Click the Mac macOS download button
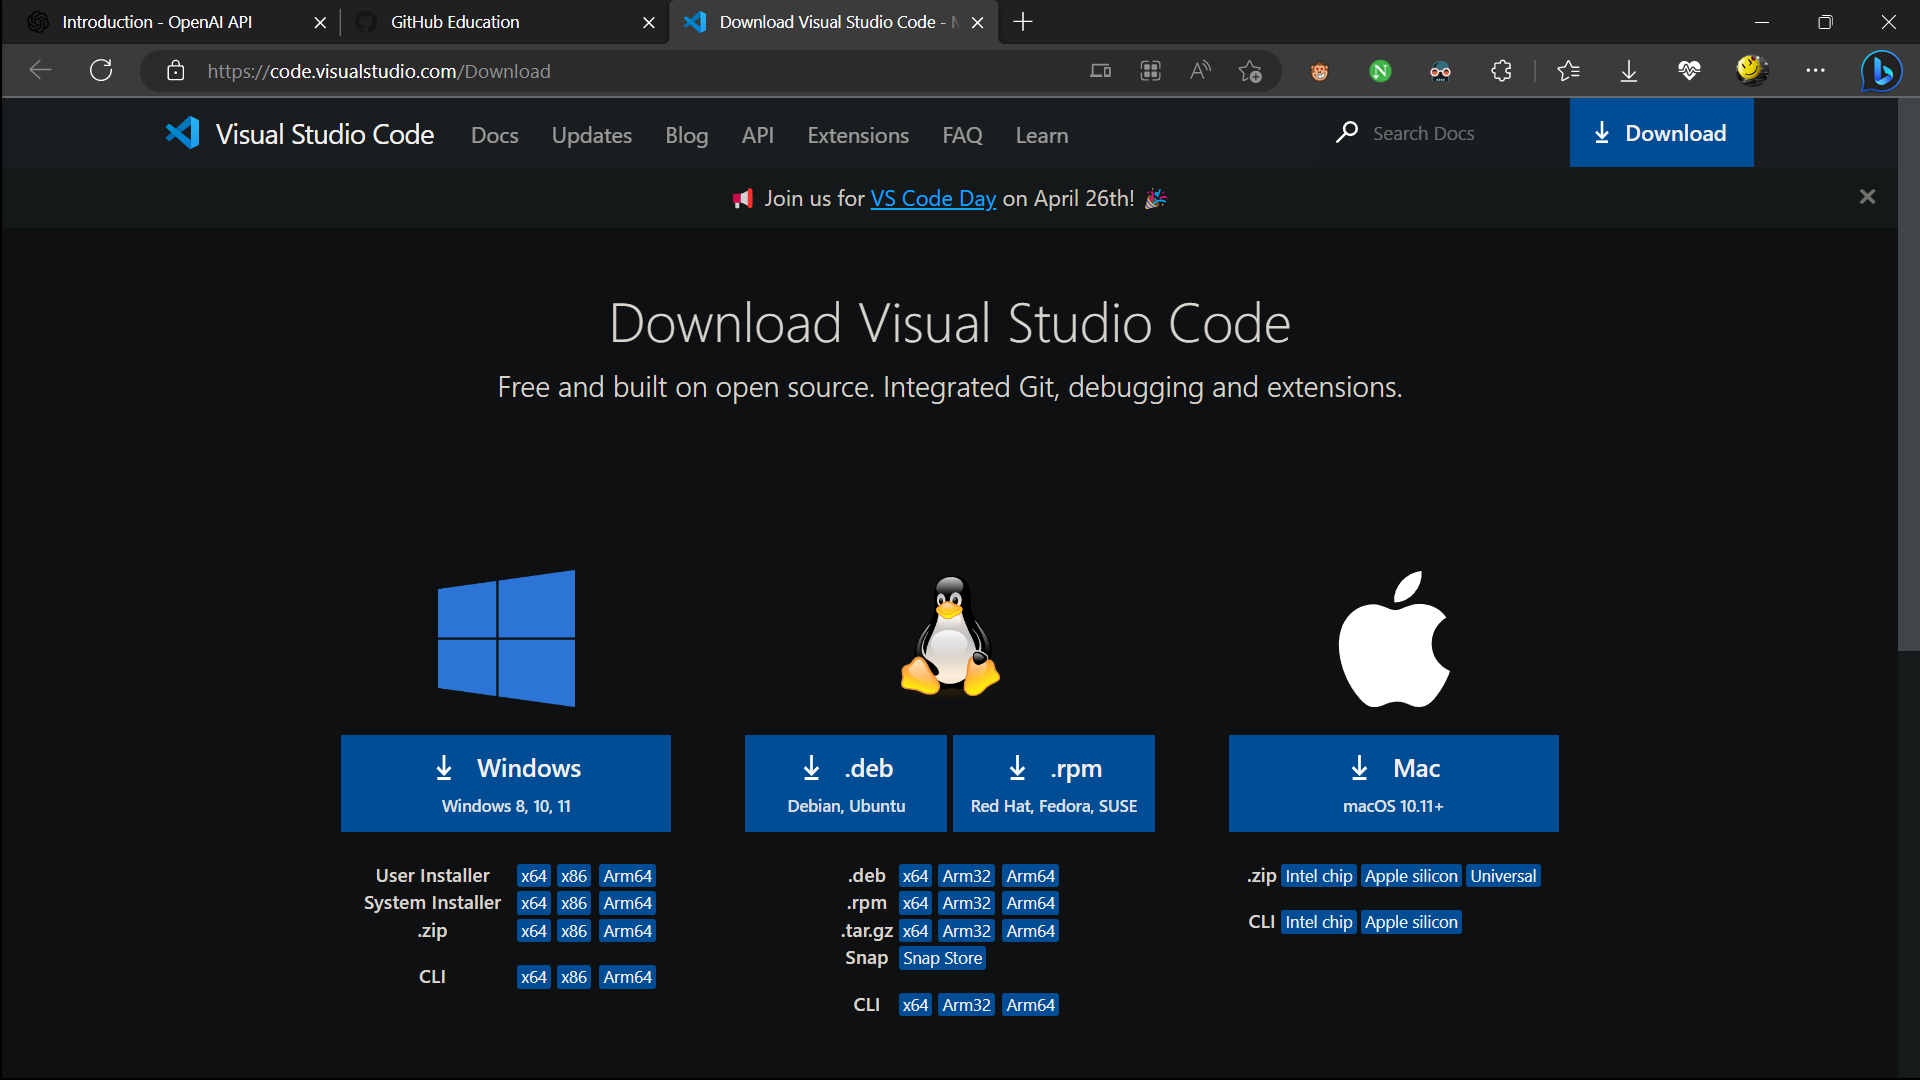The height and width of the screenshot is (1080, 1920). (x=1393, y=783)
